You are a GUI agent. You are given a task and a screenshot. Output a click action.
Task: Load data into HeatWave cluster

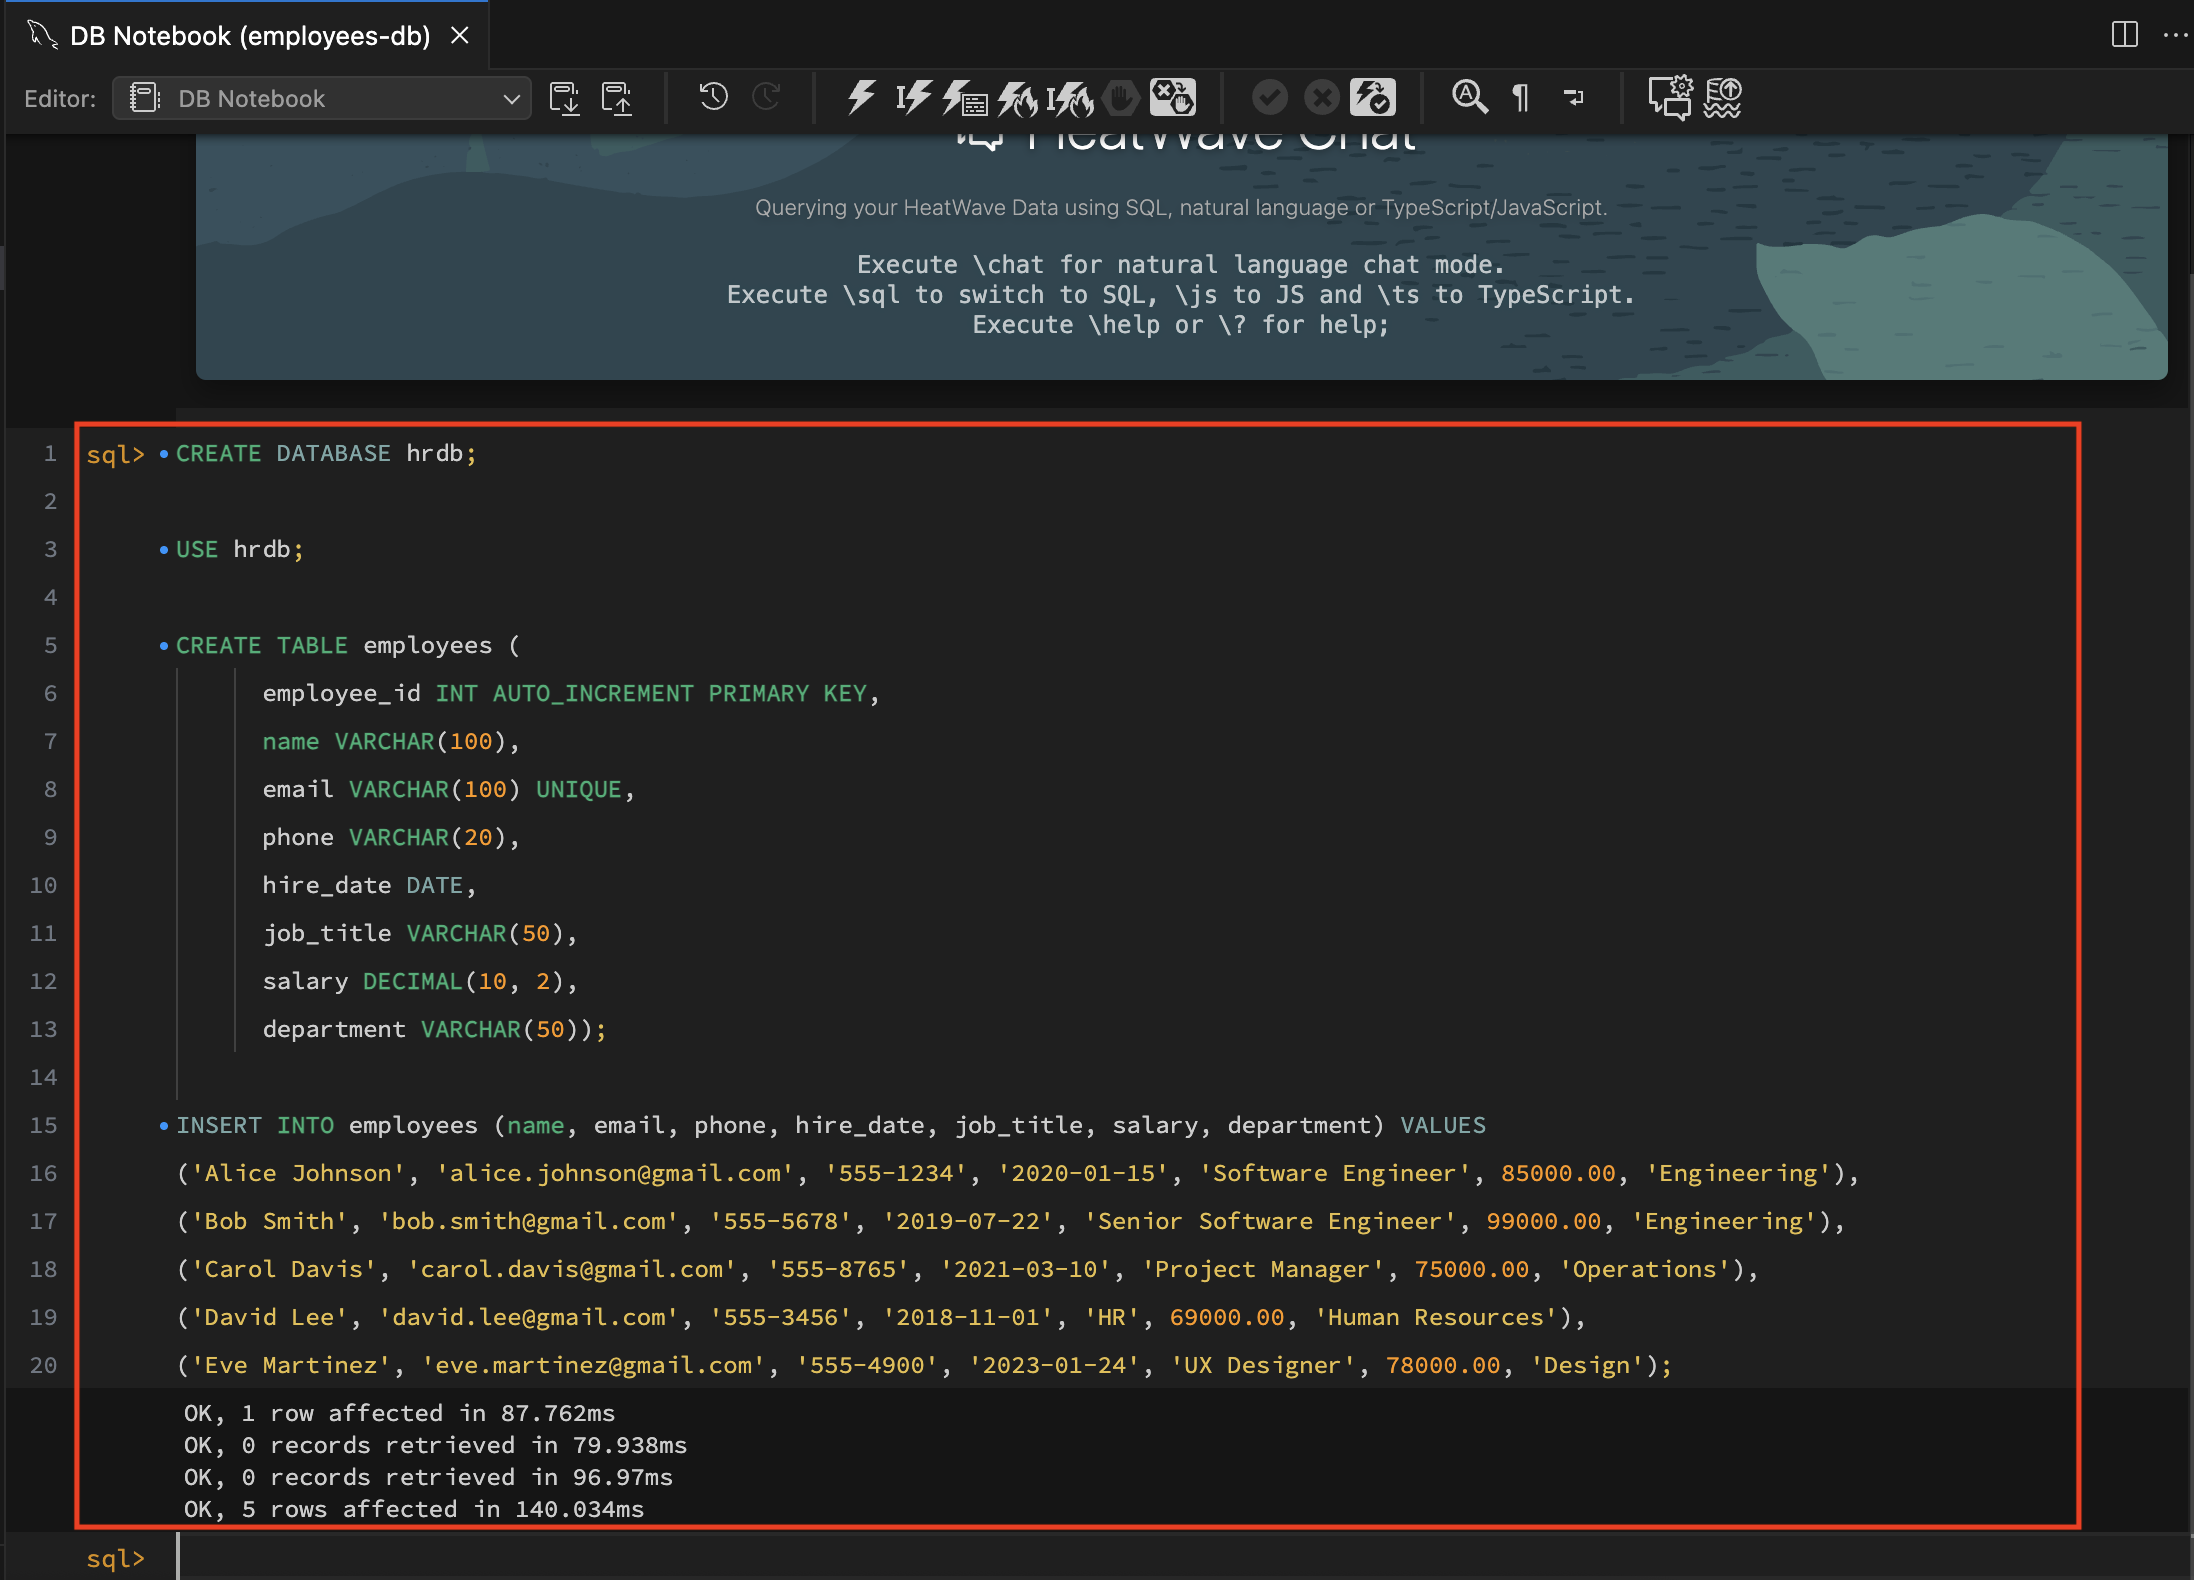[x=1723, y=98]
